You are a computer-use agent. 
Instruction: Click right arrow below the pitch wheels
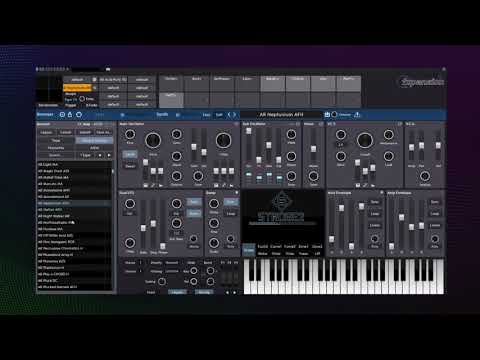coord(235,292)
